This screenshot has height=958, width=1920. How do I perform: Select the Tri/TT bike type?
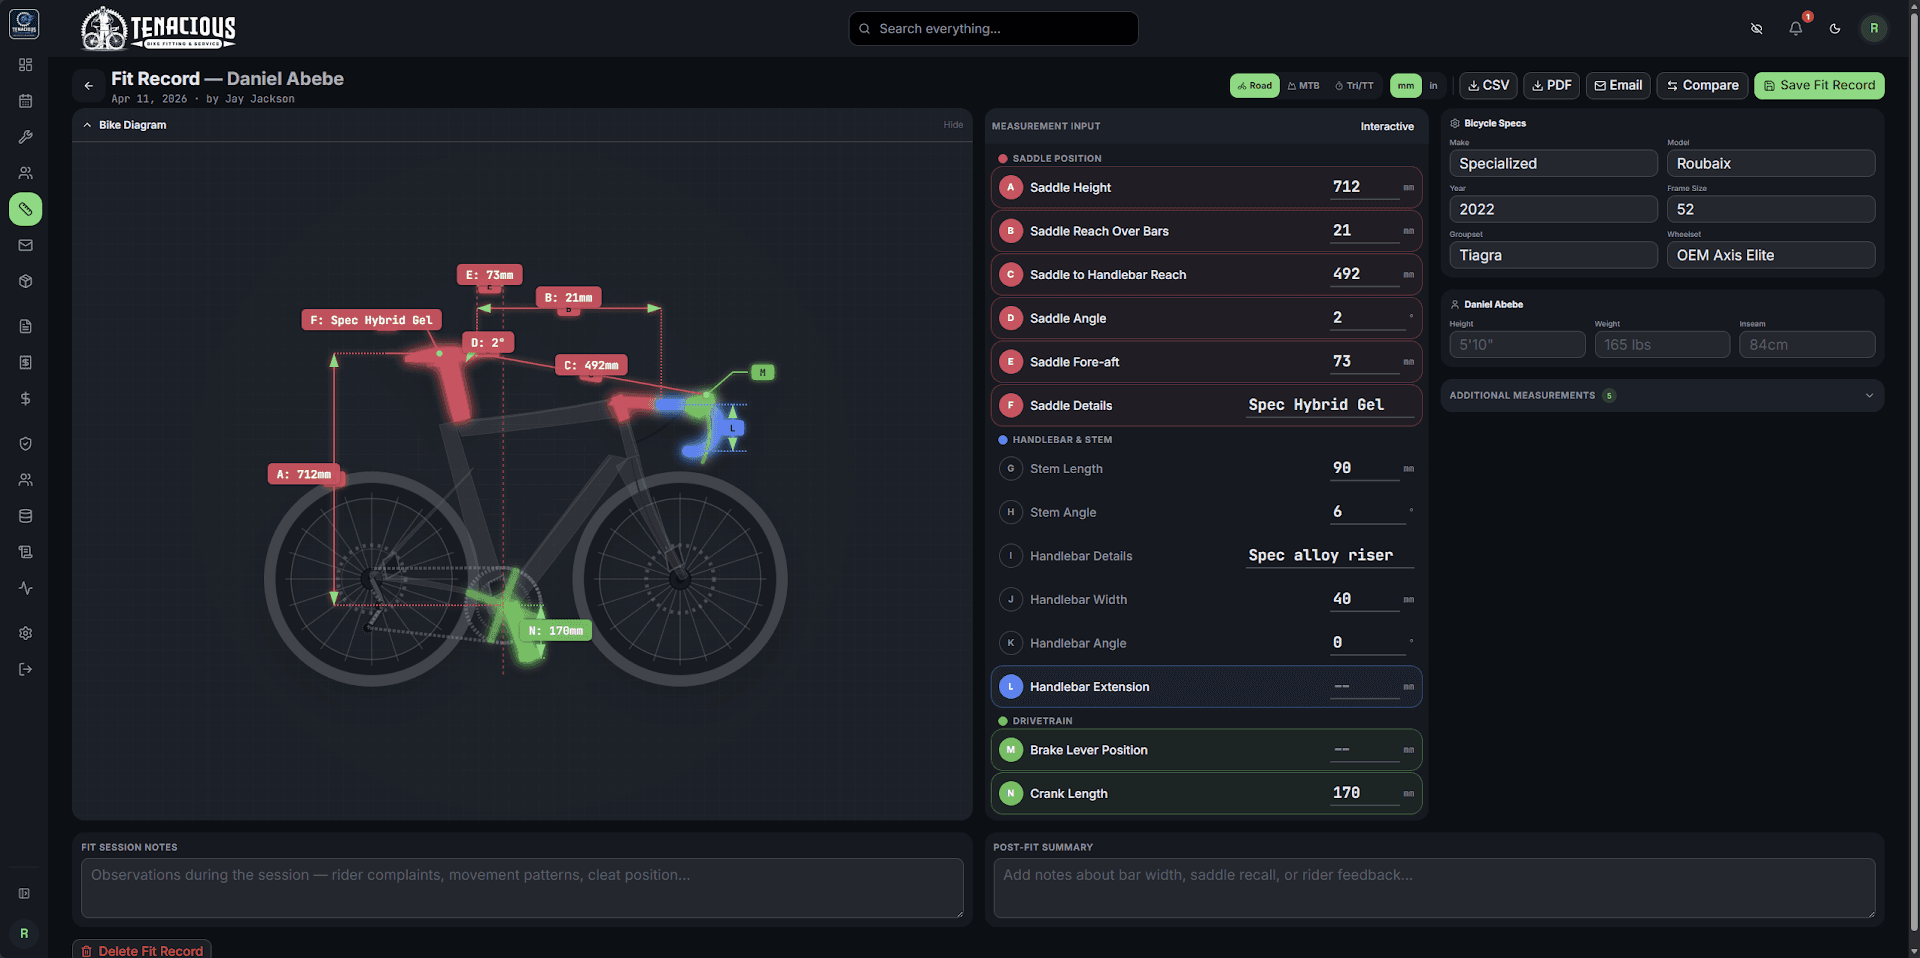coord(1355,86)
